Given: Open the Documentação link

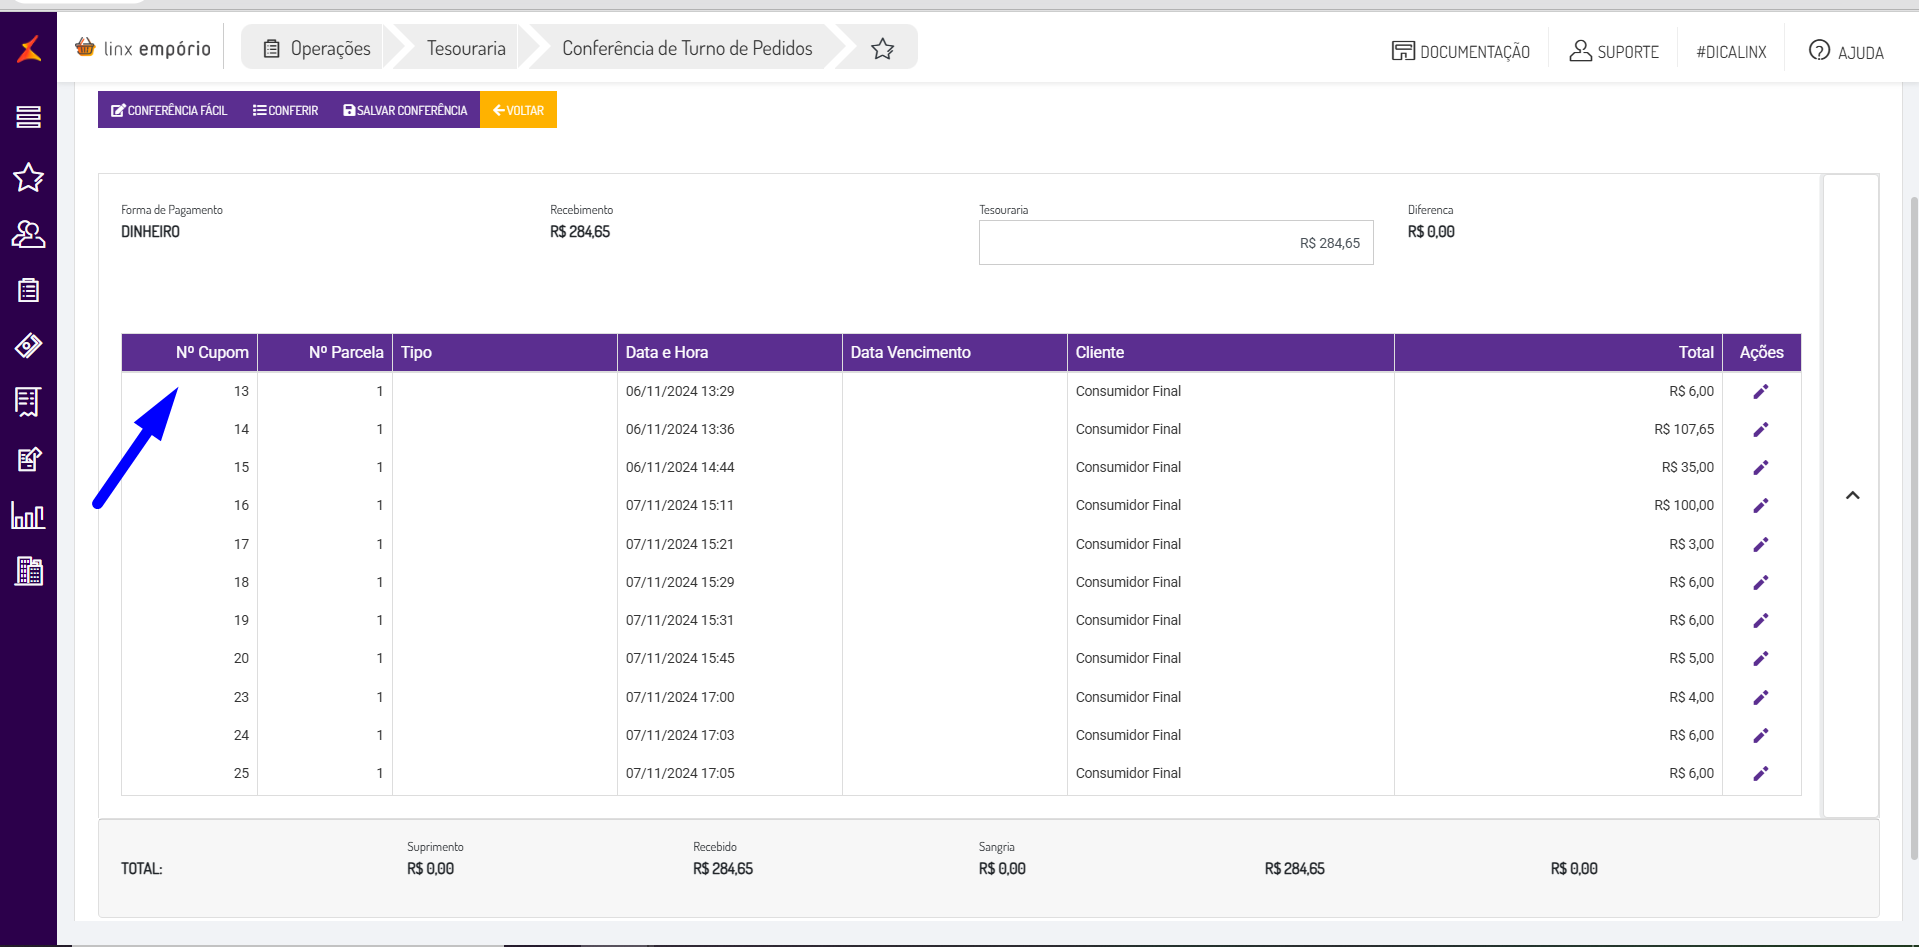Looking at the screenshot, I should point(1460,51).
